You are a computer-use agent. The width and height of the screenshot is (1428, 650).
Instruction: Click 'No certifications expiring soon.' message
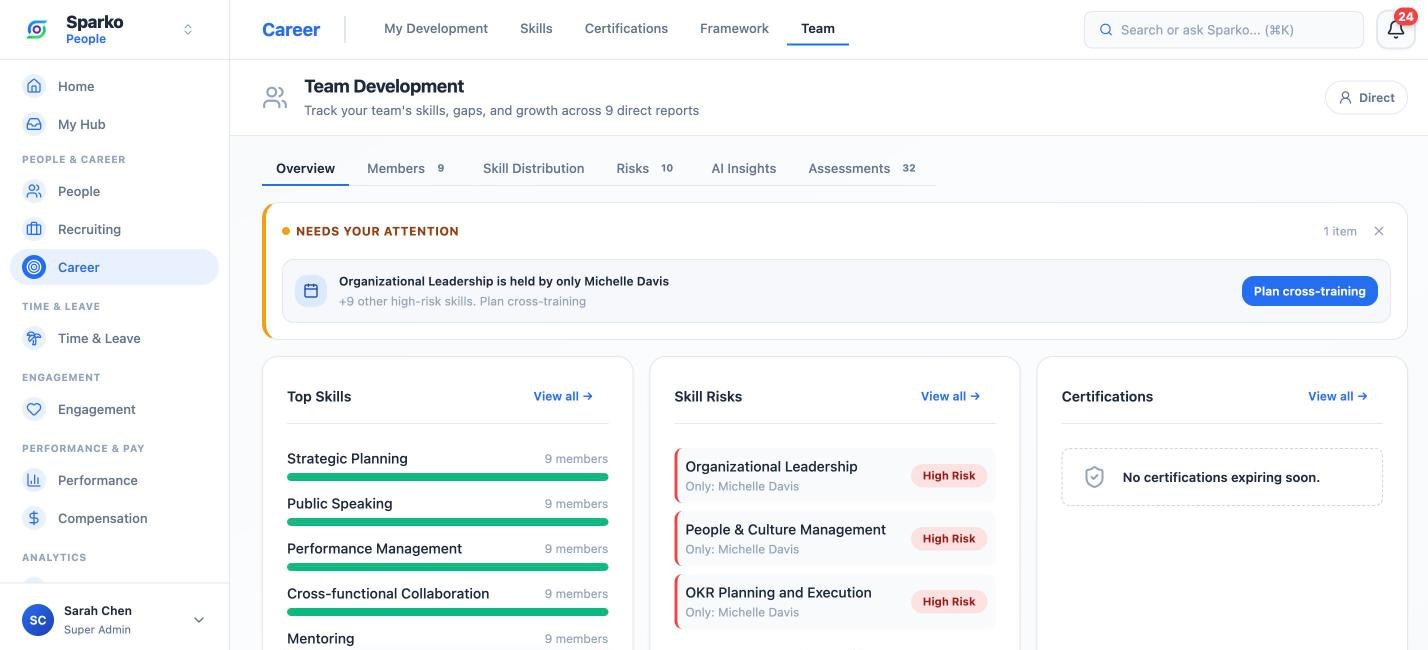1221,477
